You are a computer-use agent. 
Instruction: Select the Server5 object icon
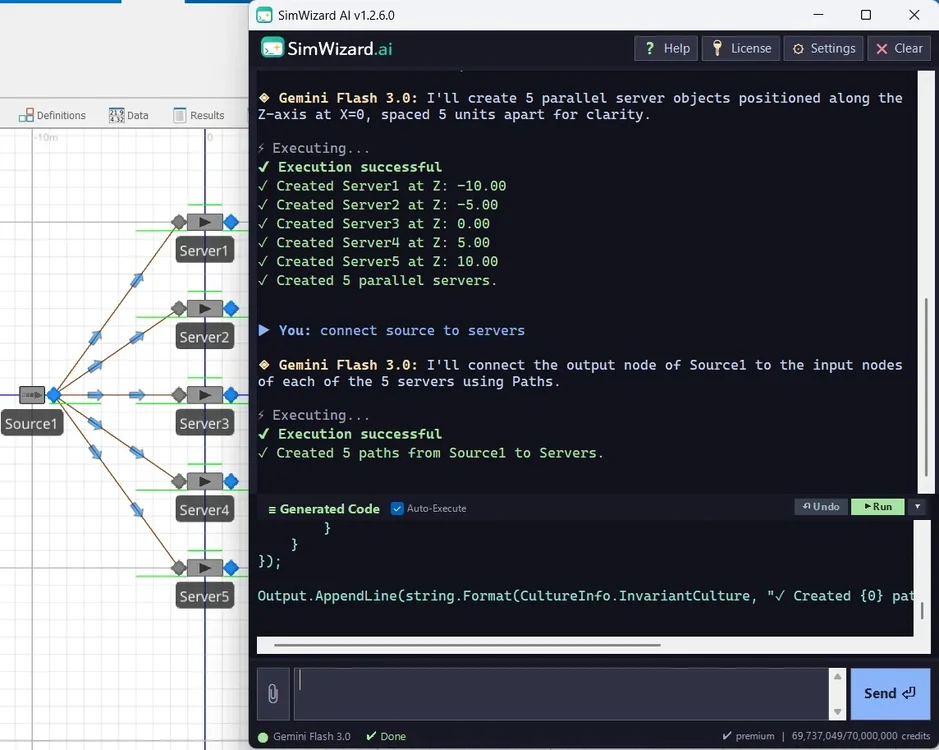click(x=205, y=567)
